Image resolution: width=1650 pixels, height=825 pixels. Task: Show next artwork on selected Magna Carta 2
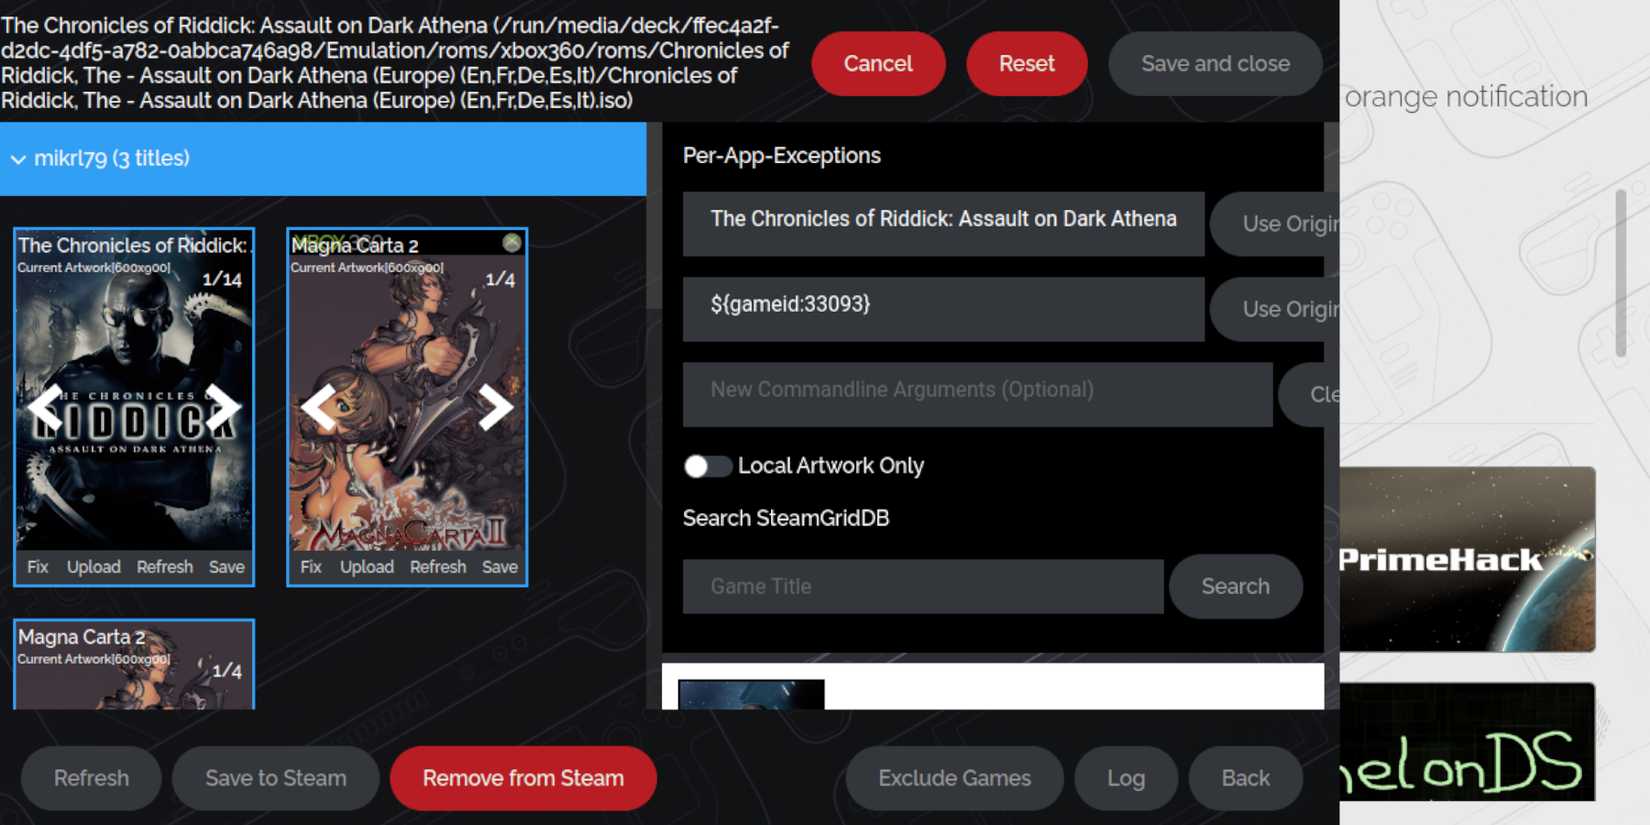(x=495, y=407)
